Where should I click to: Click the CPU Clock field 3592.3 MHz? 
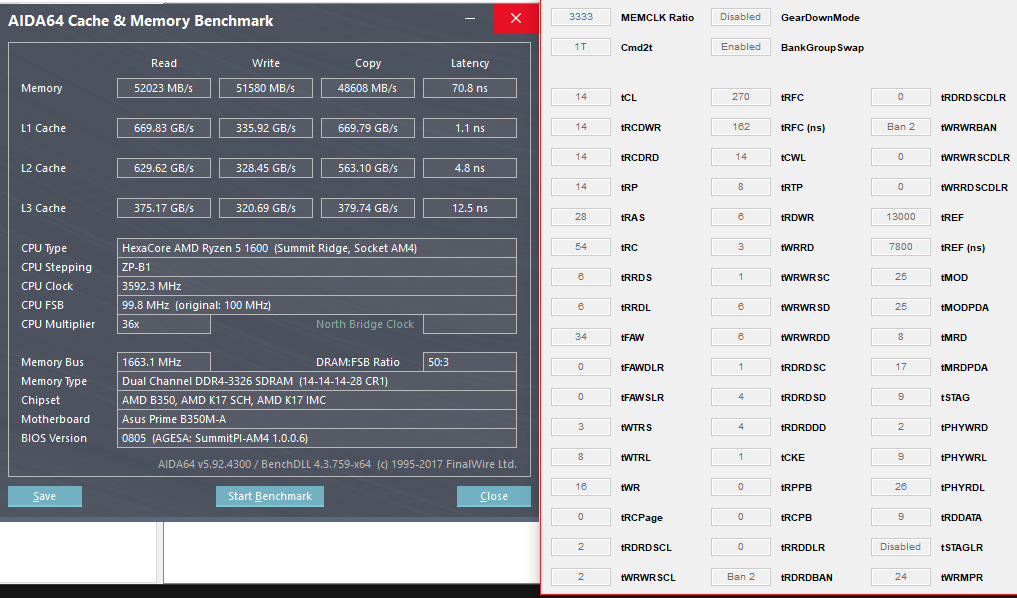[x=317, y=286]
